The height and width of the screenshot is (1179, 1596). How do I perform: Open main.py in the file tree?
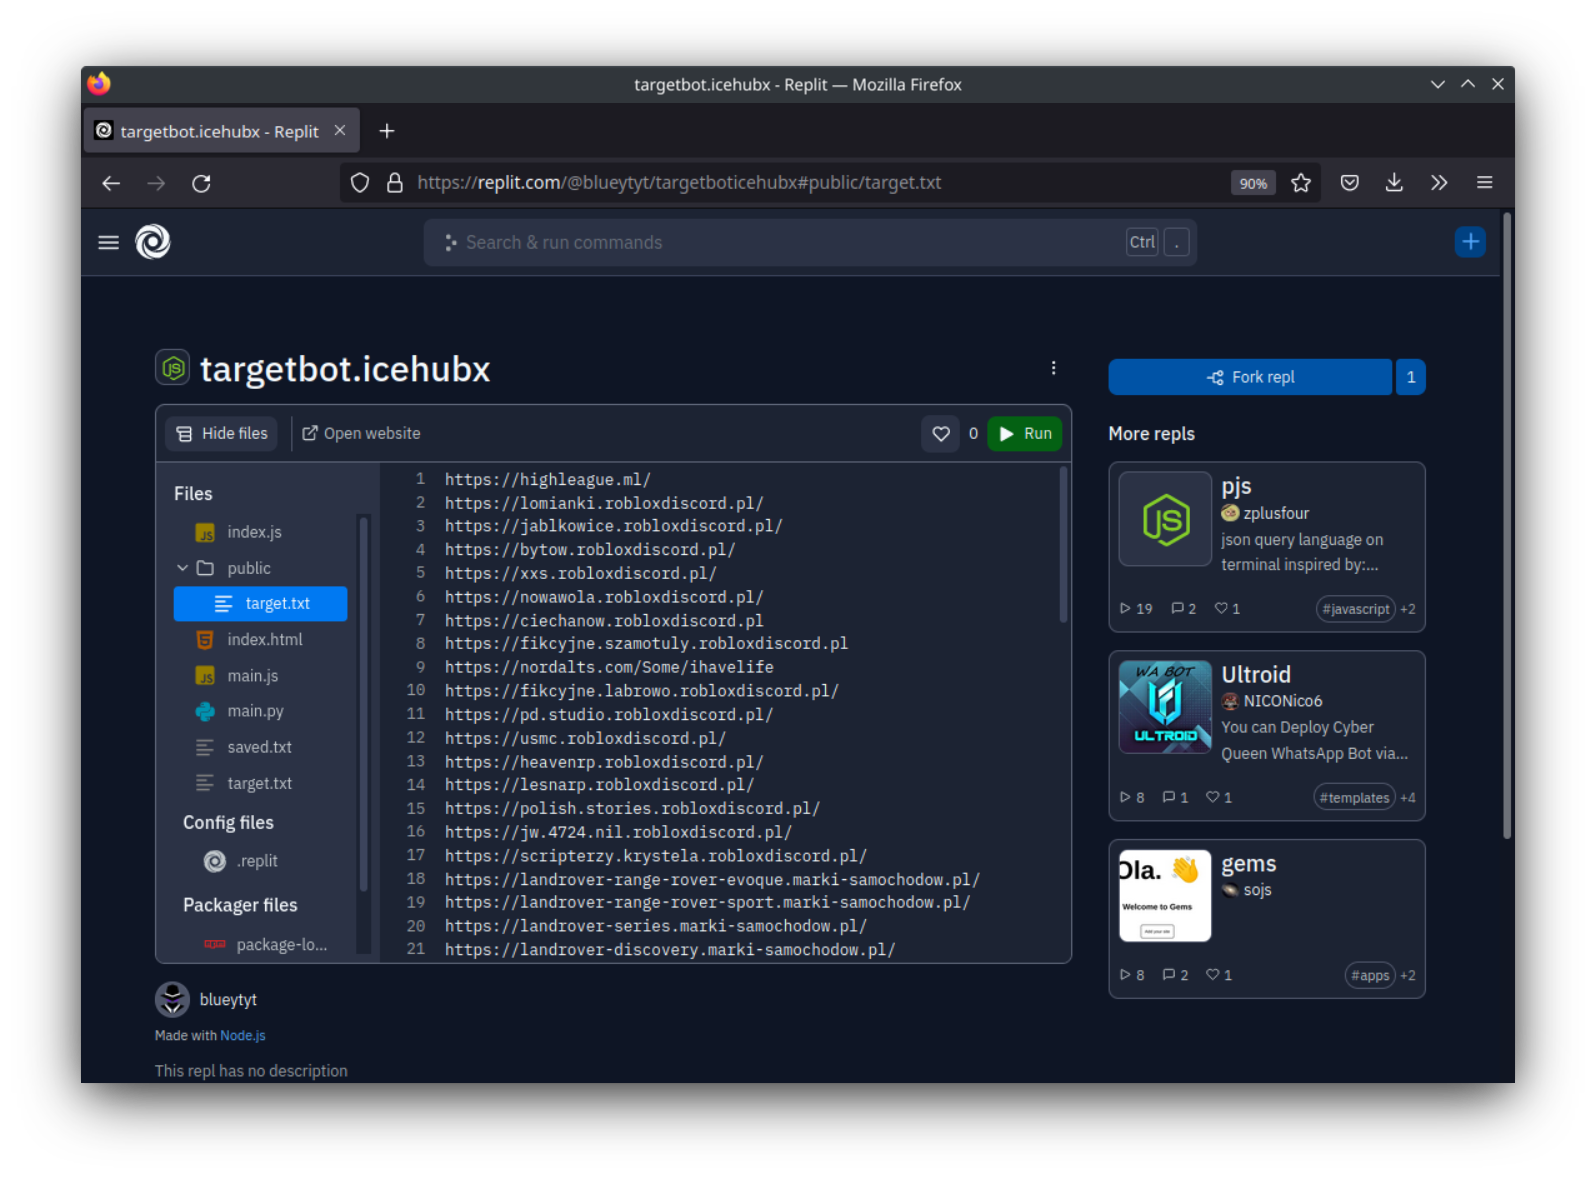[255, 711]
